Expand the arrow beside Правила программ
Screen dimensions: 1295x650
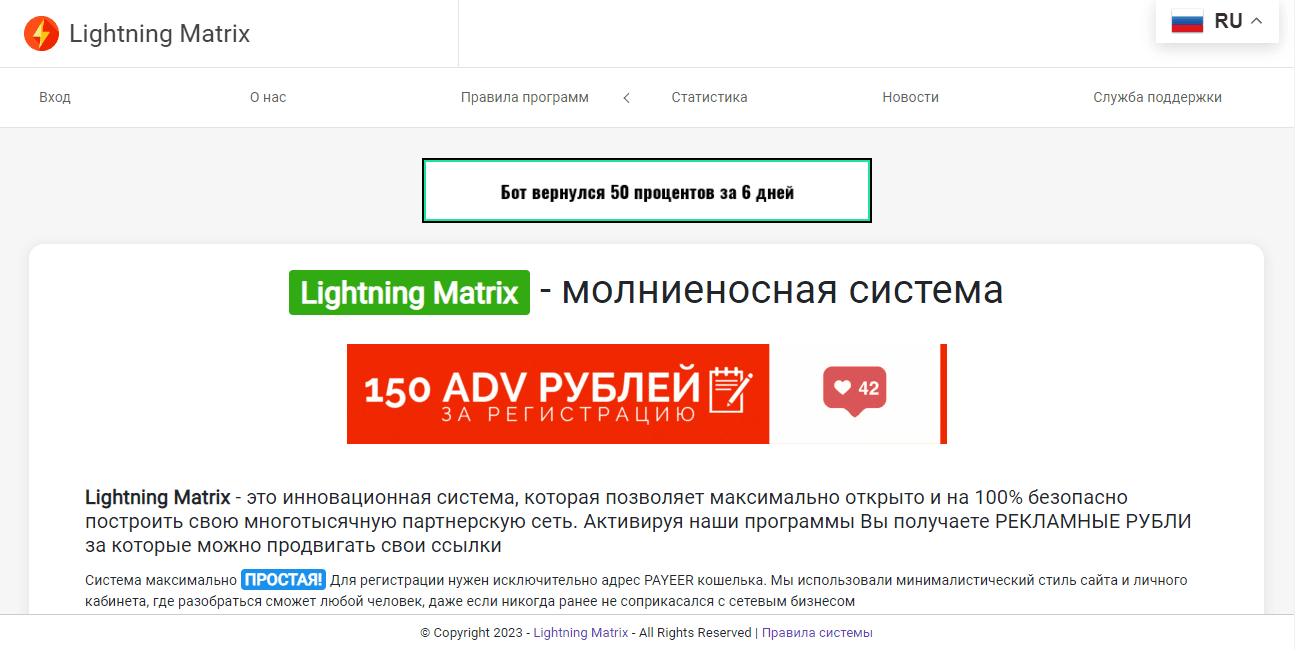coord(627,98)
